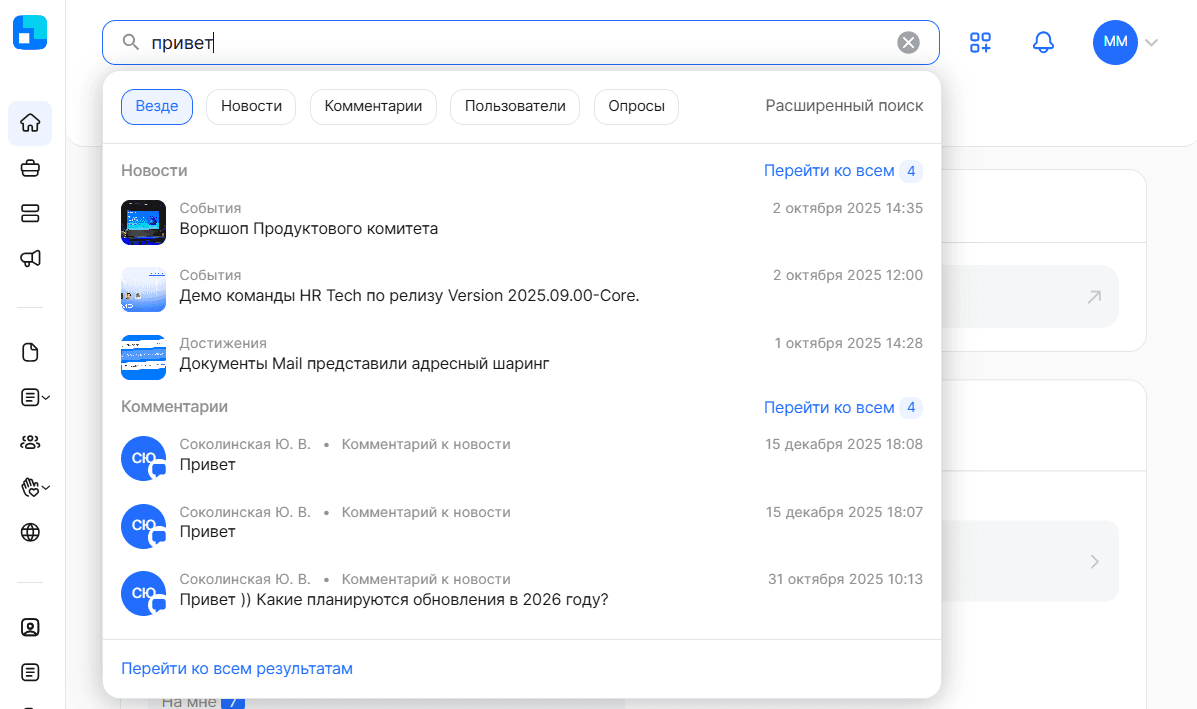Open the groups icon in the sidebar

[30, 442]
